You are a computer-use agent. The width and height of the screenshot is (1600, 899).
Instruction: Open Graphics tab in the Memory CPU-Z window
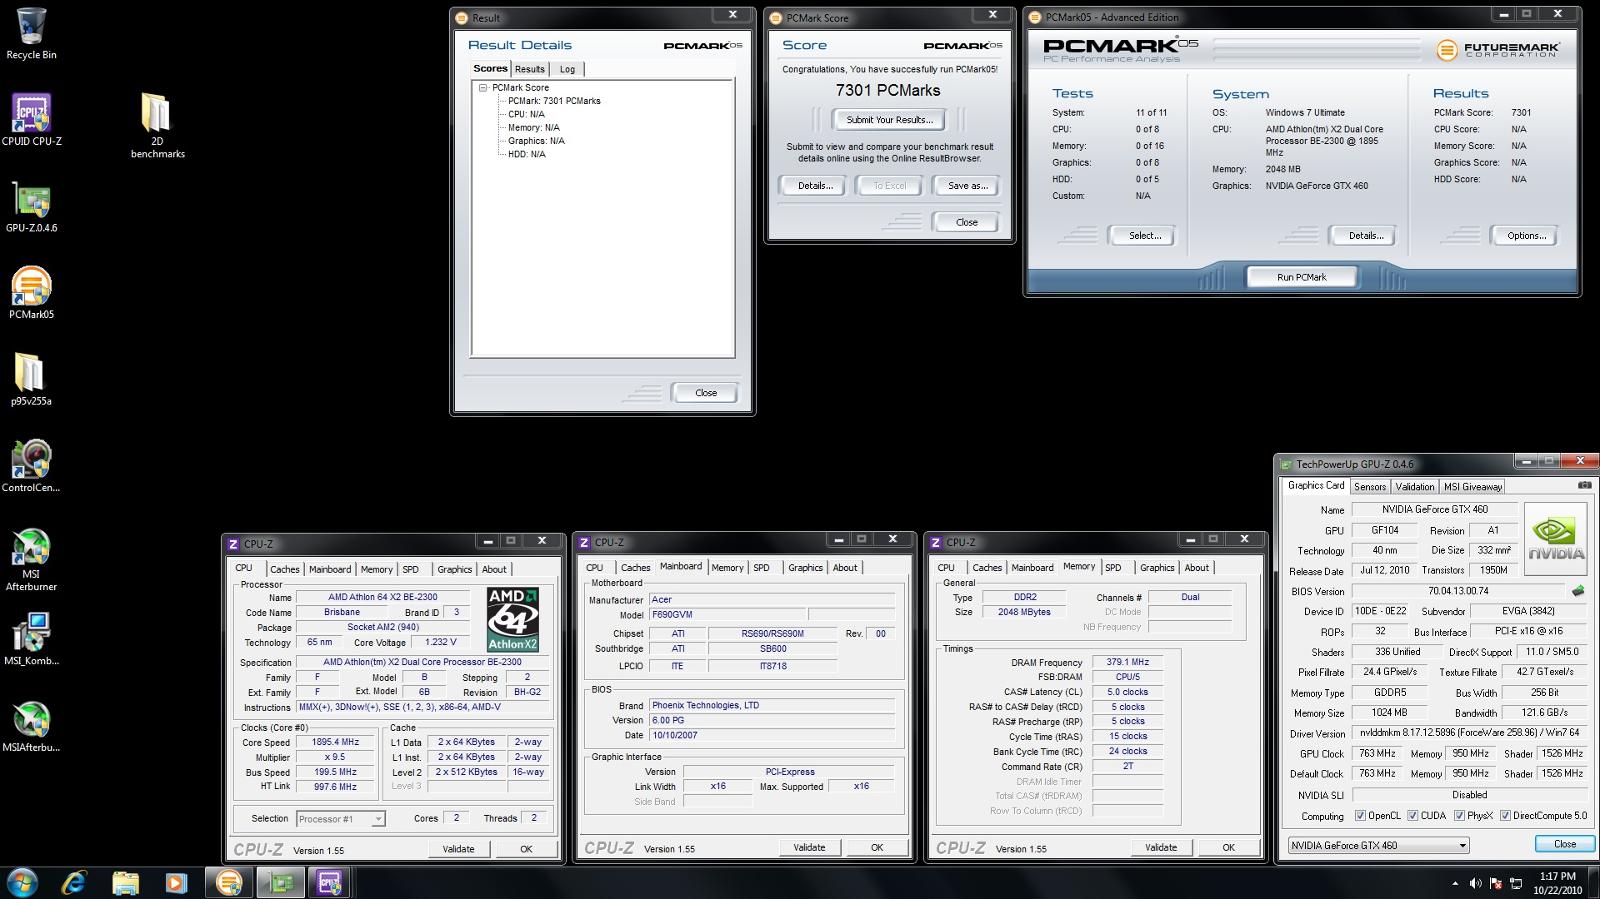coord(1157,567)
